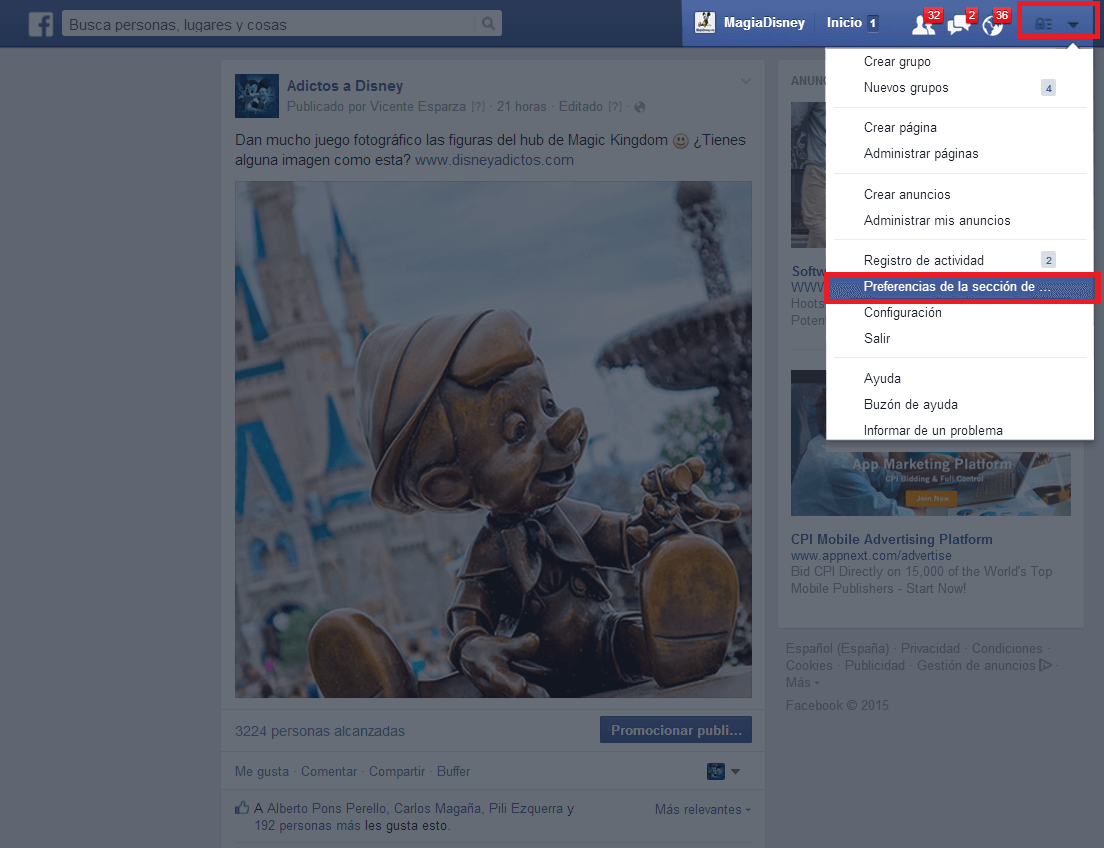
Task: Click the audience selector globe below the post
Action: pyautogui.click(x=714, y=771)
